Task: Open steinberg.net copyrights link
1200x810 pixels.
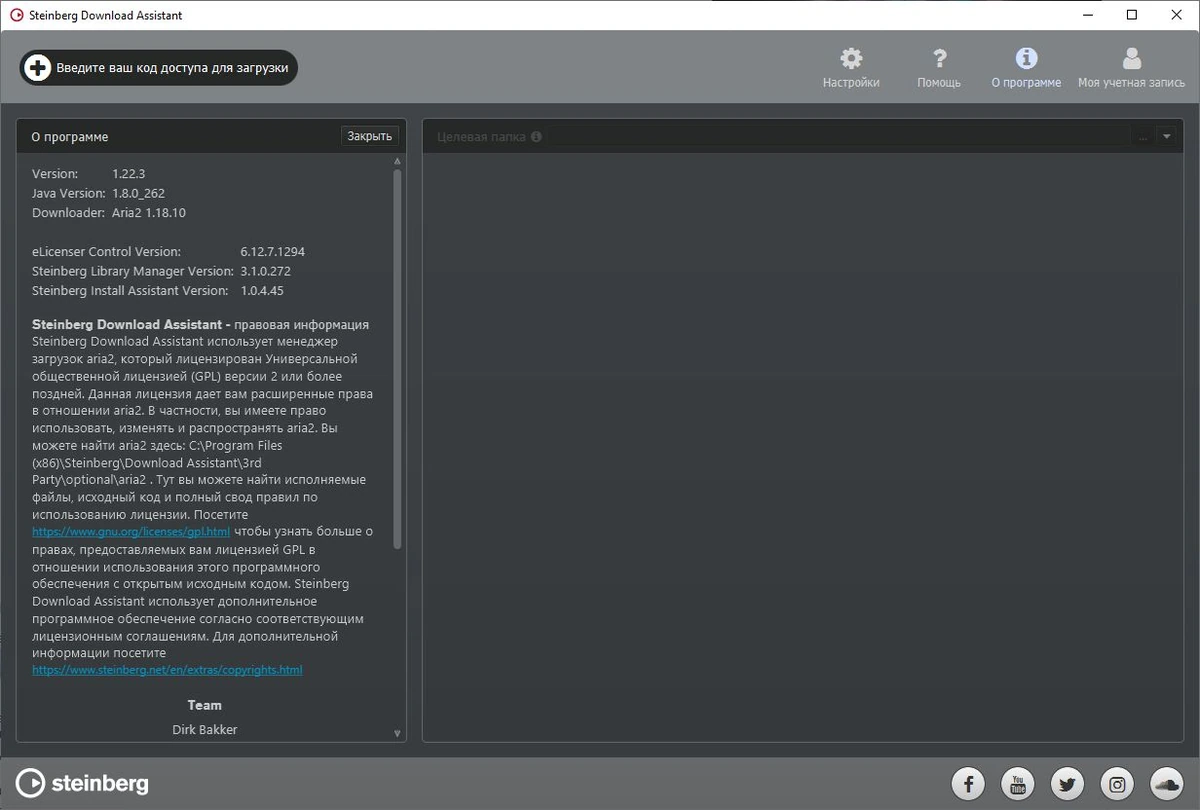Action: coord(167,670)
